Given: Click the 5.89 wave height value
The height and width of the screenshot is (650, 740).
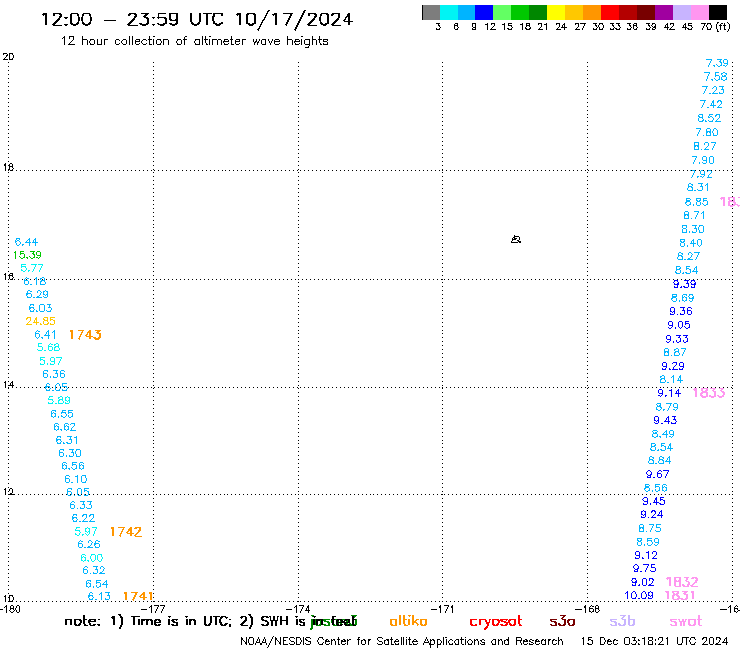Looking at the screenshot, I should click(59, 400).
